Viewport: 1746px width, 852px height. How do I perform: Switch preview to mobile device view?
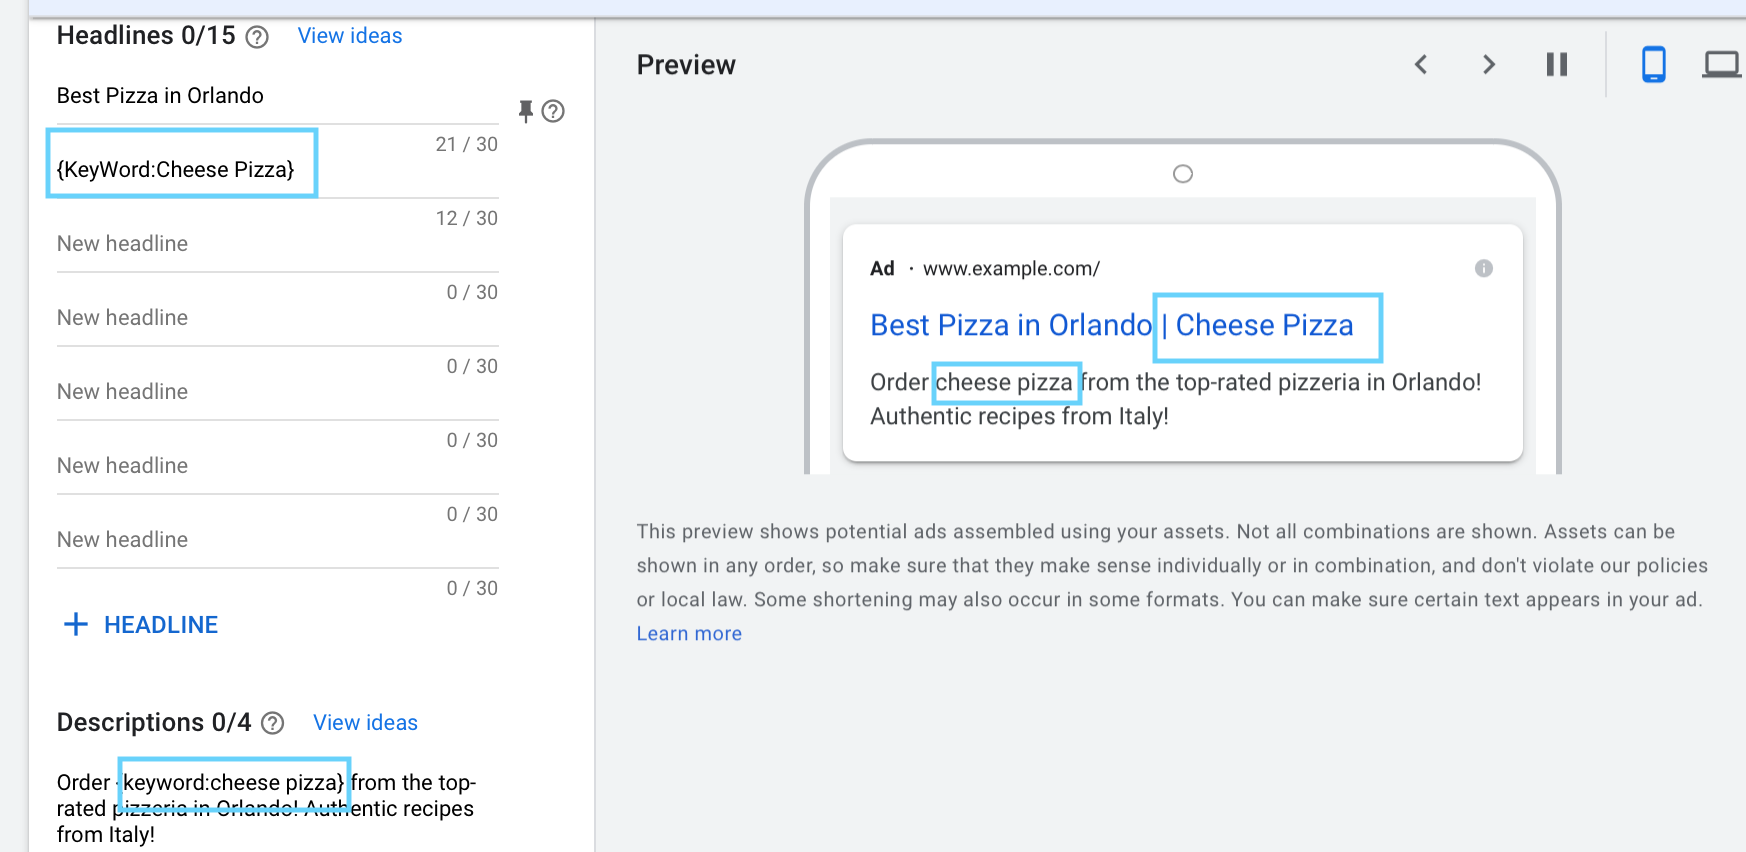[x=1654, y=65]
